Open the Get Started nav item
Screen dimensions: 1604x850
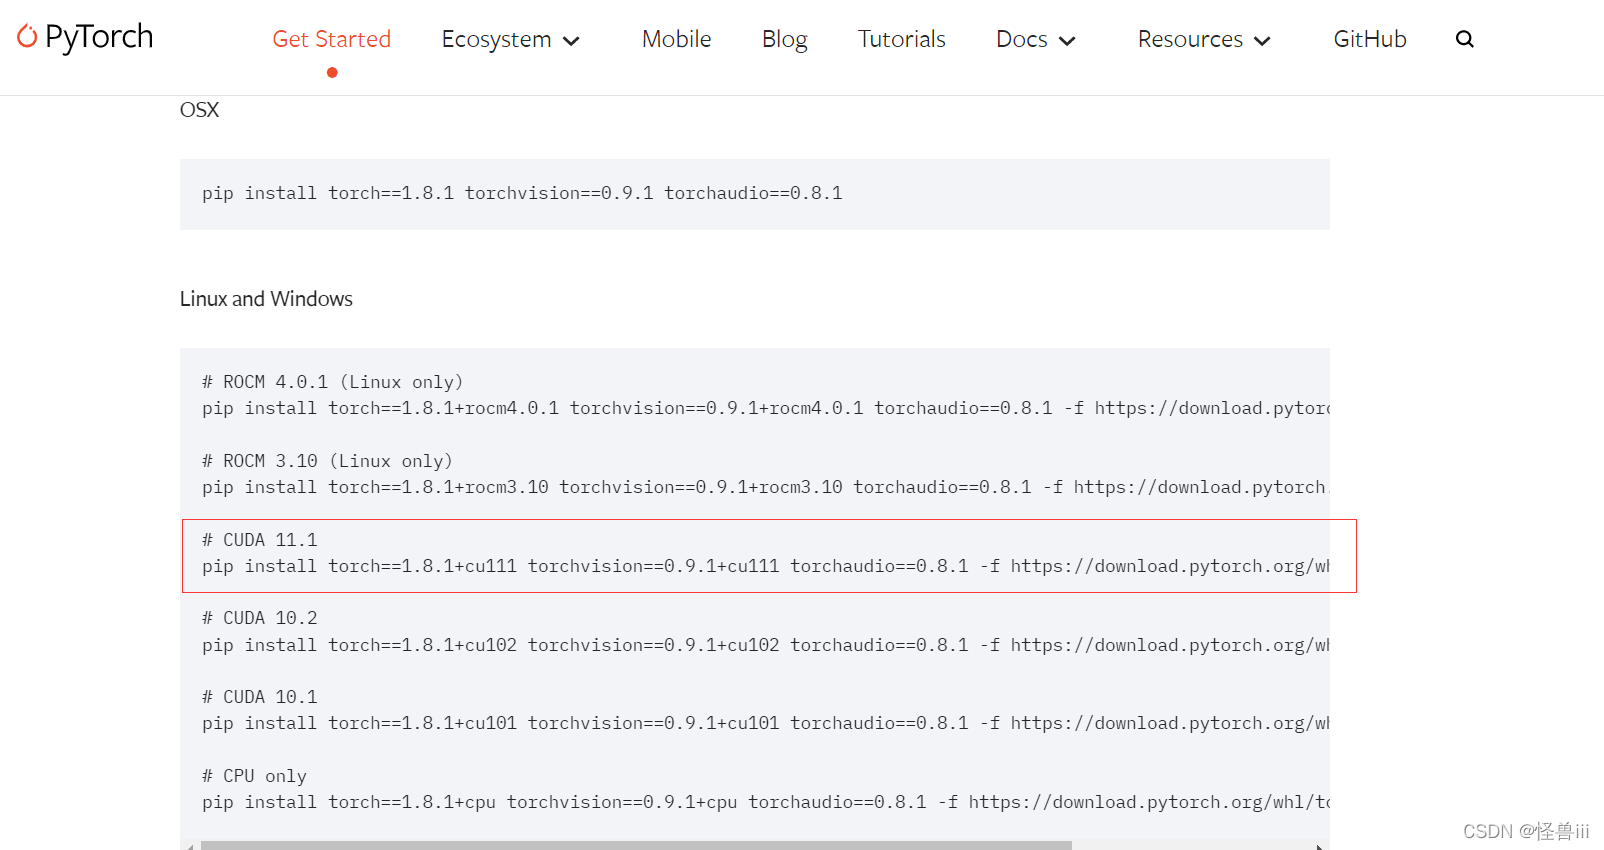coord(332,39)
